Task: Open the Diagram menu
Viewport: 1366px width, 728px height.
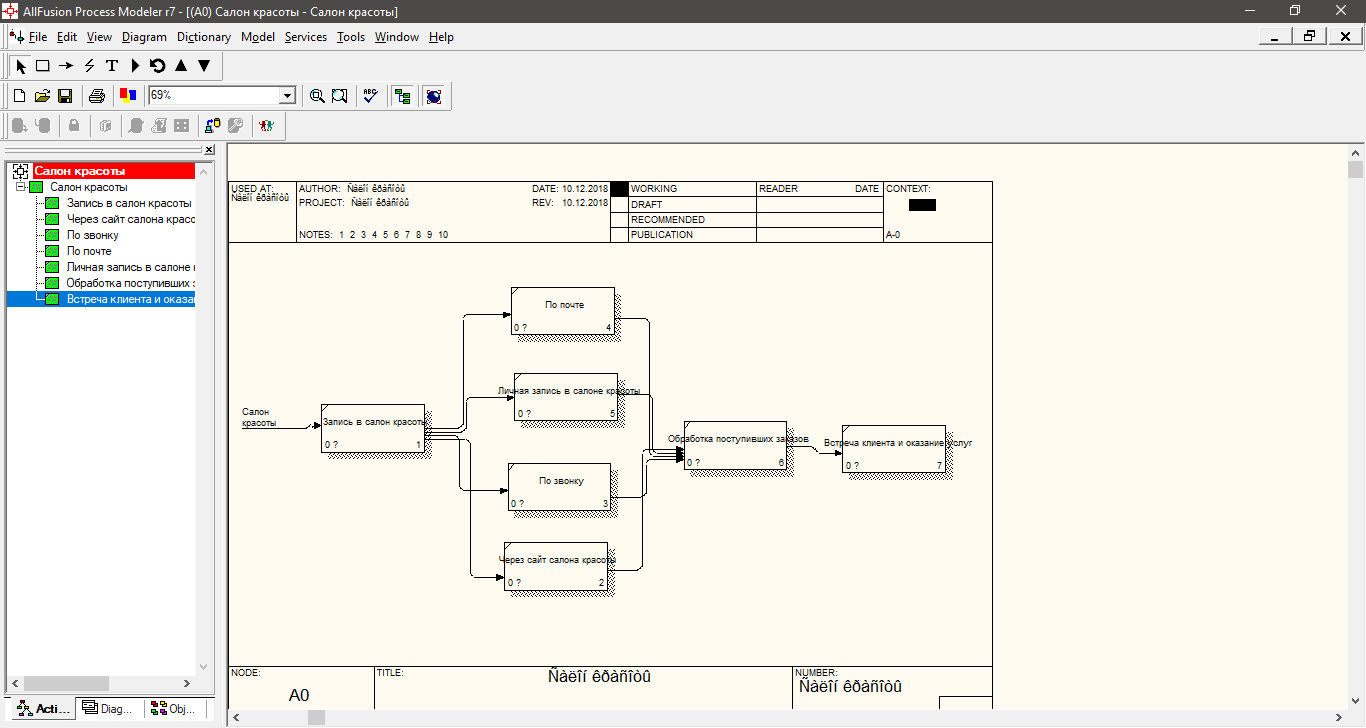Action: coord(144,37)
